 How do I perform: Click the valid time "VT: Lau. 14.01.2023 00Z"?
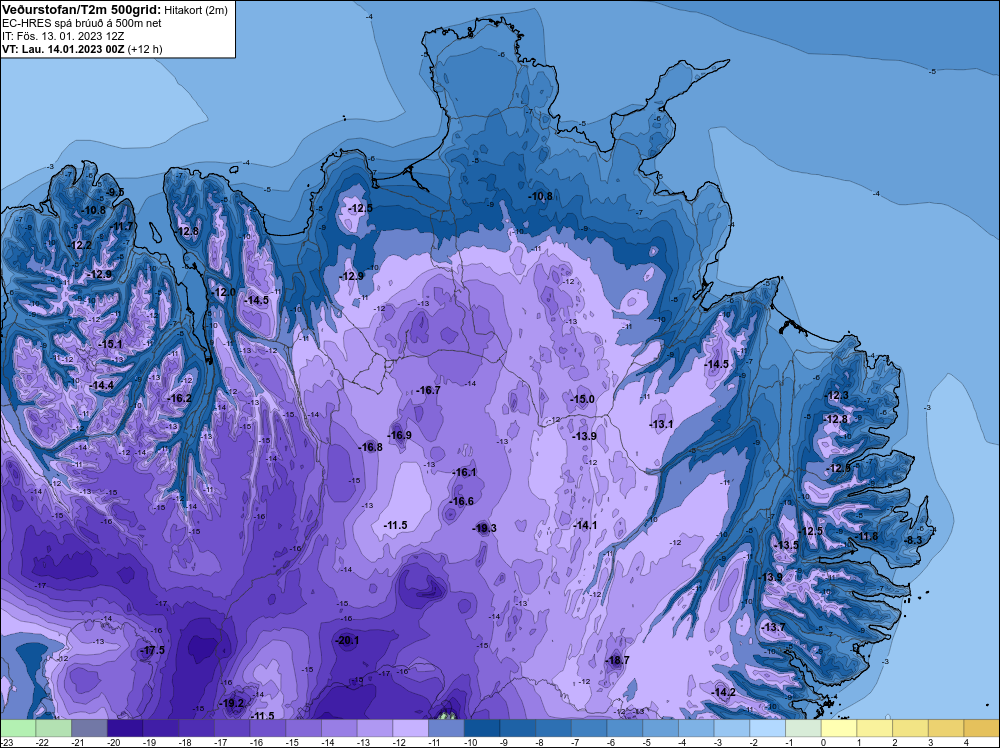click(x=63, y=49)
